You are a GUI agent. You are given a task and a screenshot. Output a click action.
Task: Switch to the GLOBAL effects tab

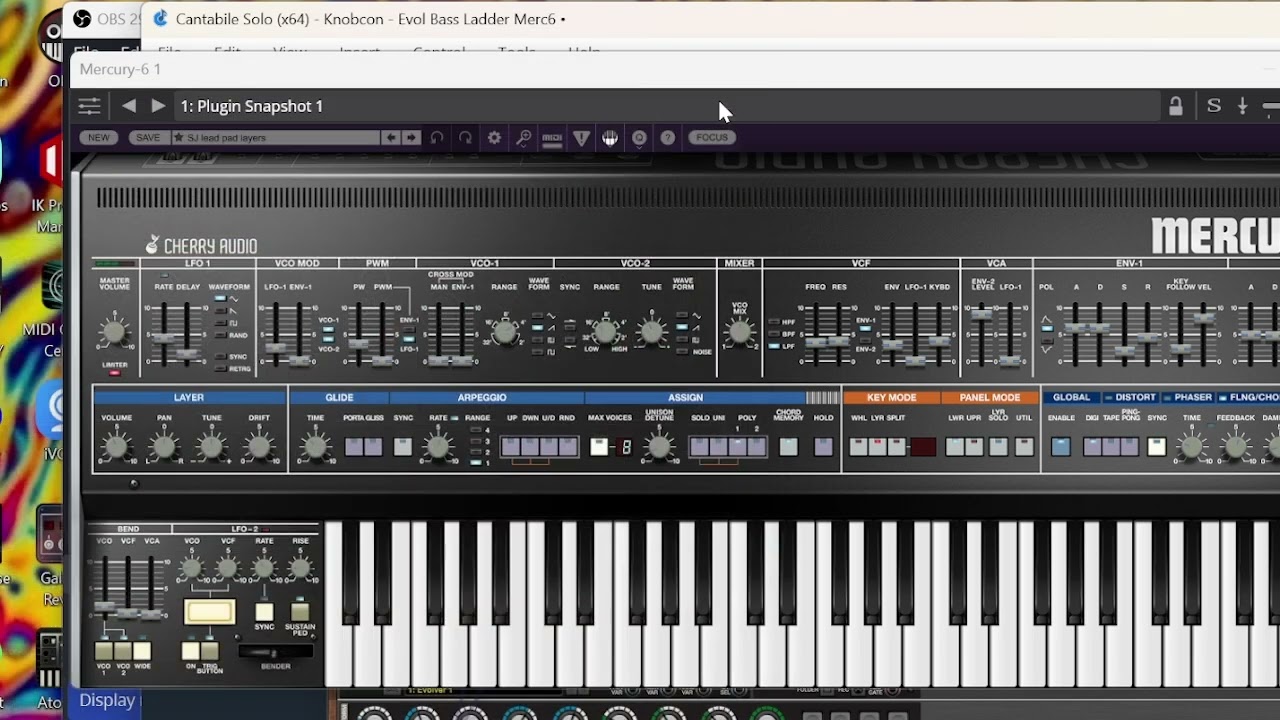[x=1071, y=398]
